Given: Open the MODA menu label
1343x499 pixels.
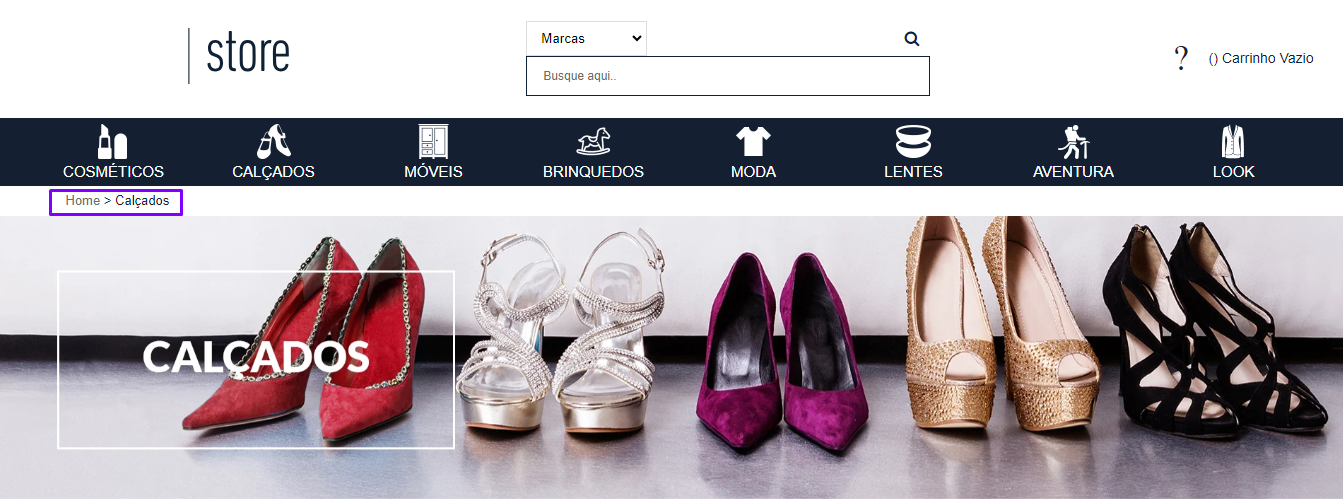Looking at the screenshot, I should click(753, 172).
